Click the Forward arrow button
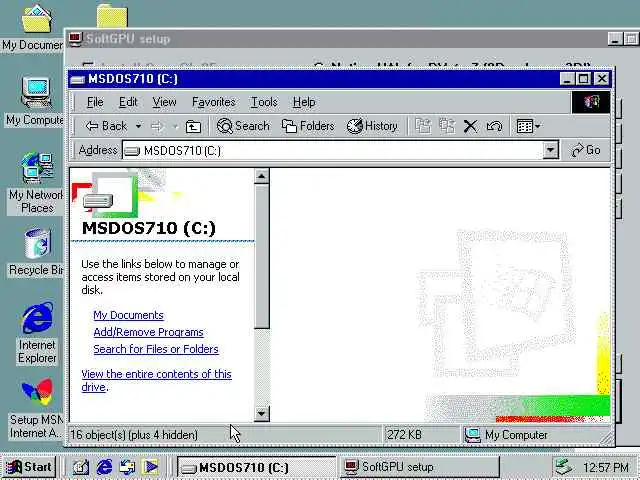The height and width of the screenshot is (480, 640). click(157, 127)
